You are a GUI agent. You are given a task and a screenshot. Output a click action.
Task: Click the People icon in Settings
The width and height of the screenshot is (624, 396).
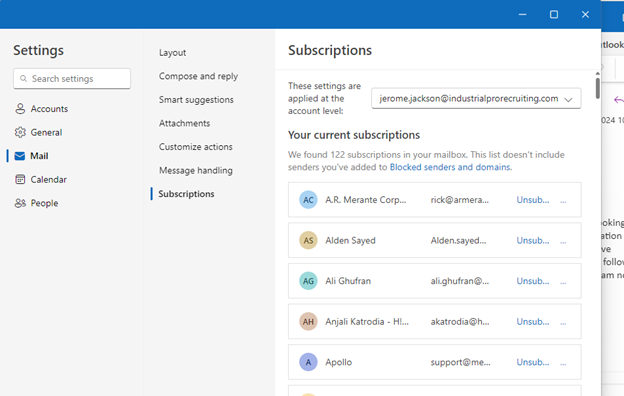[x=20, y=203]
